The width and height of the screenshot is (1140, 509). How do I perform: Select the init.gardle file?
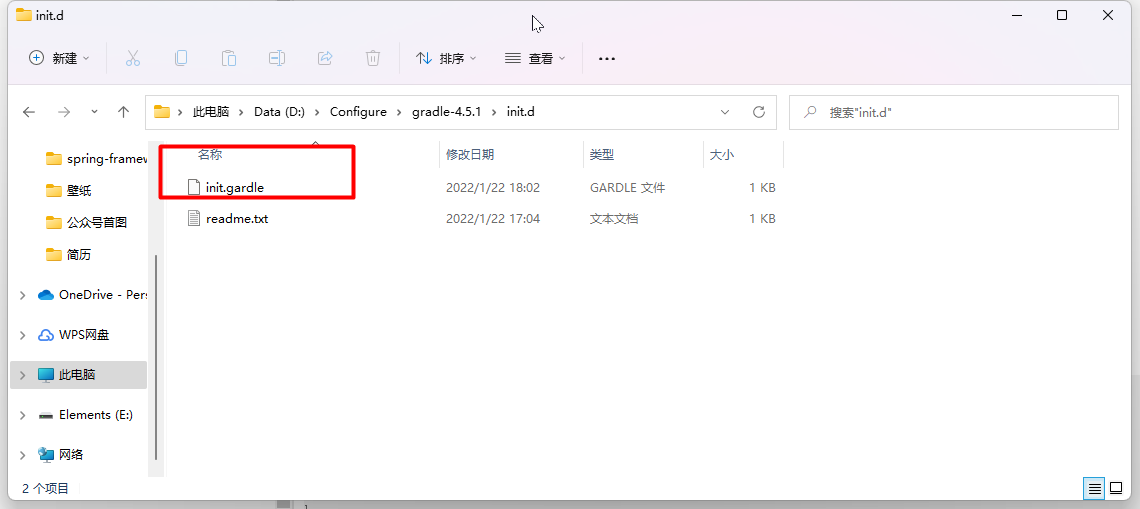(235, 188)
